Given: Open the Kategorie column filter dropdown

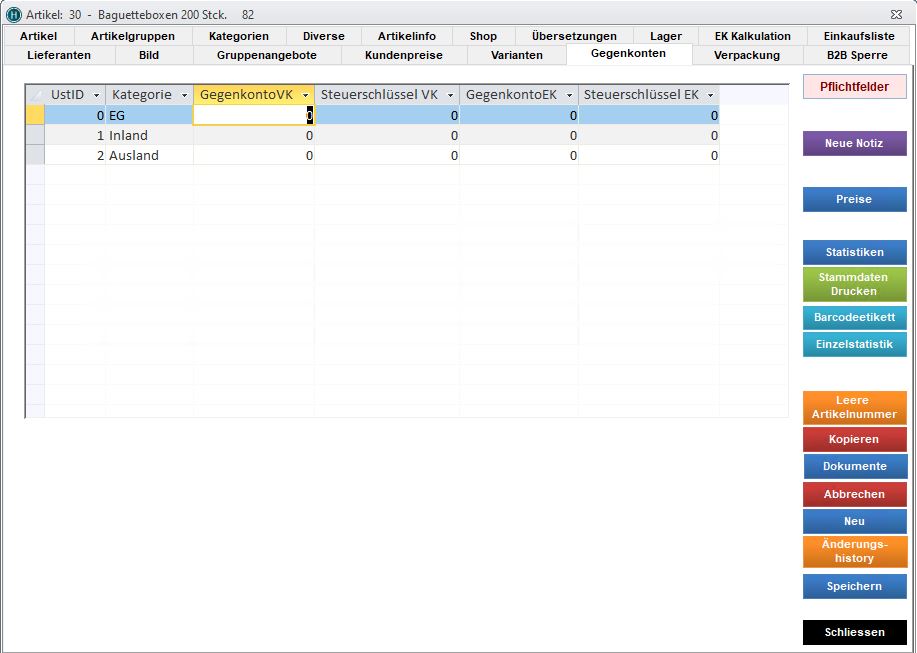Looking at the screenshot, I should tap(184, 95).
